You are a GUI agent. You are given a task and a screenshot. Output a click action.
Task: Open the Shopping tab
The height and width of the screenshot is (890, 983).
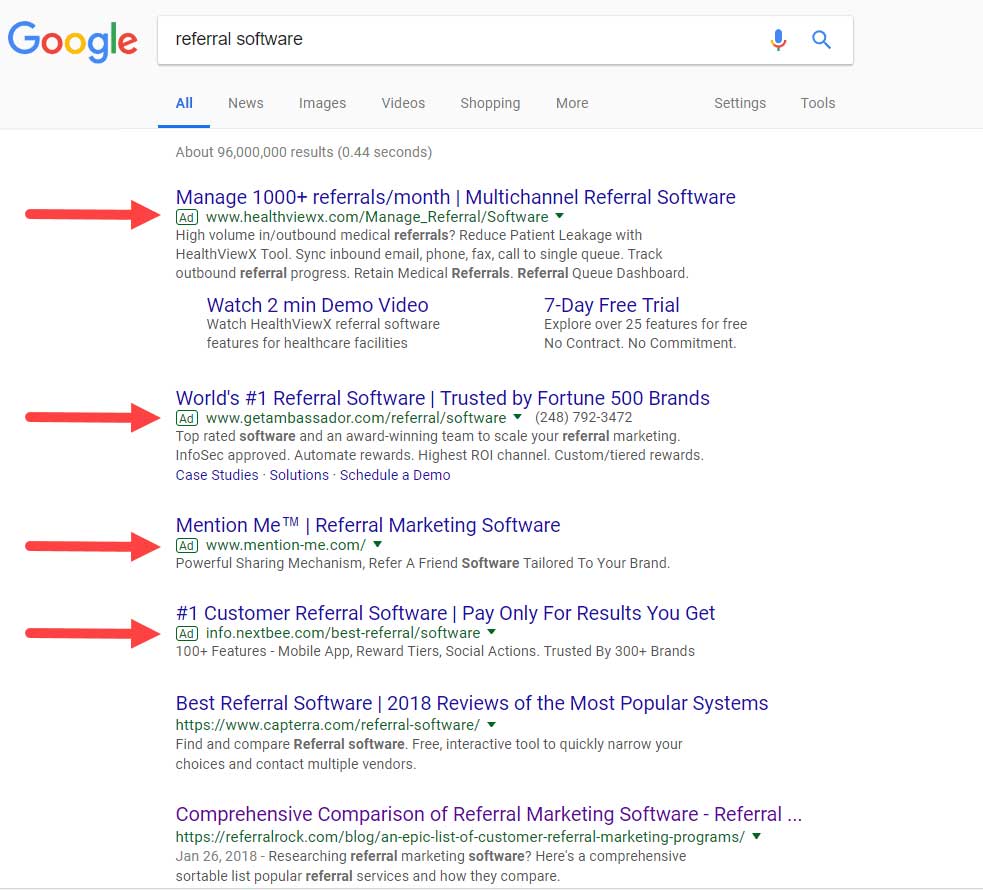pyautogui.click(x=490, y=103)
